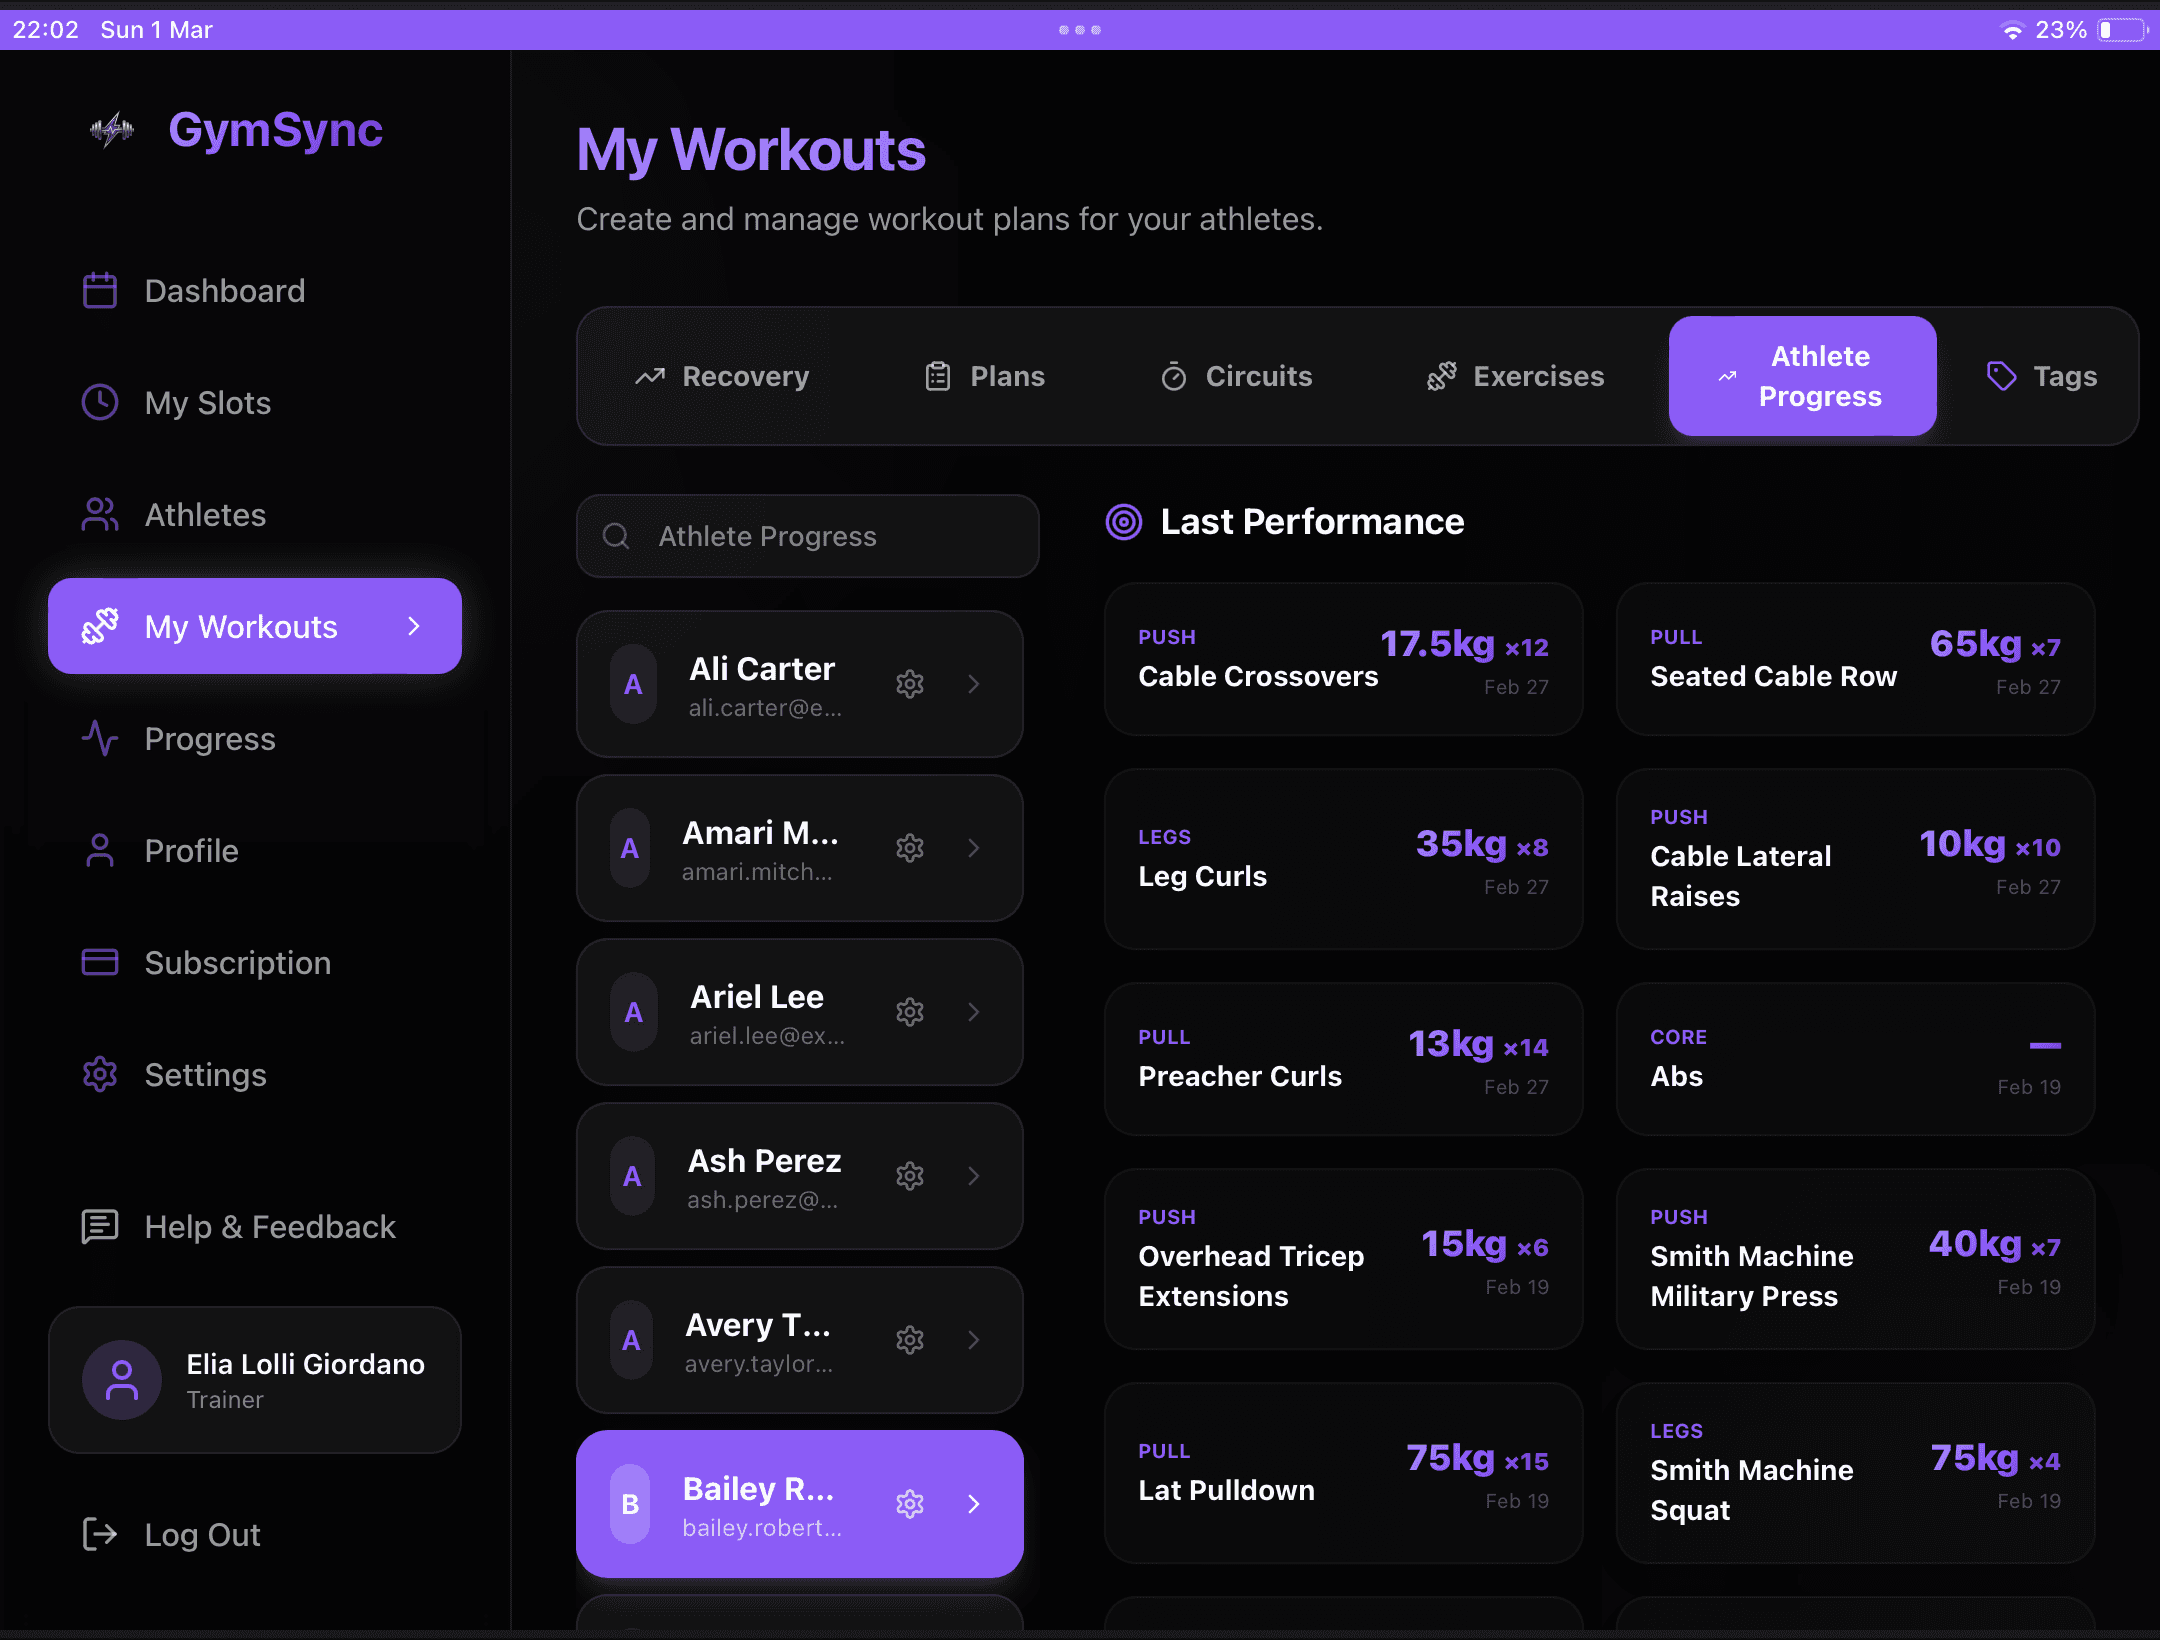This screenshot has height=1640, width=2160.
Task: Open settings gear for Ali Carter
Action: [x=909, y=684]
